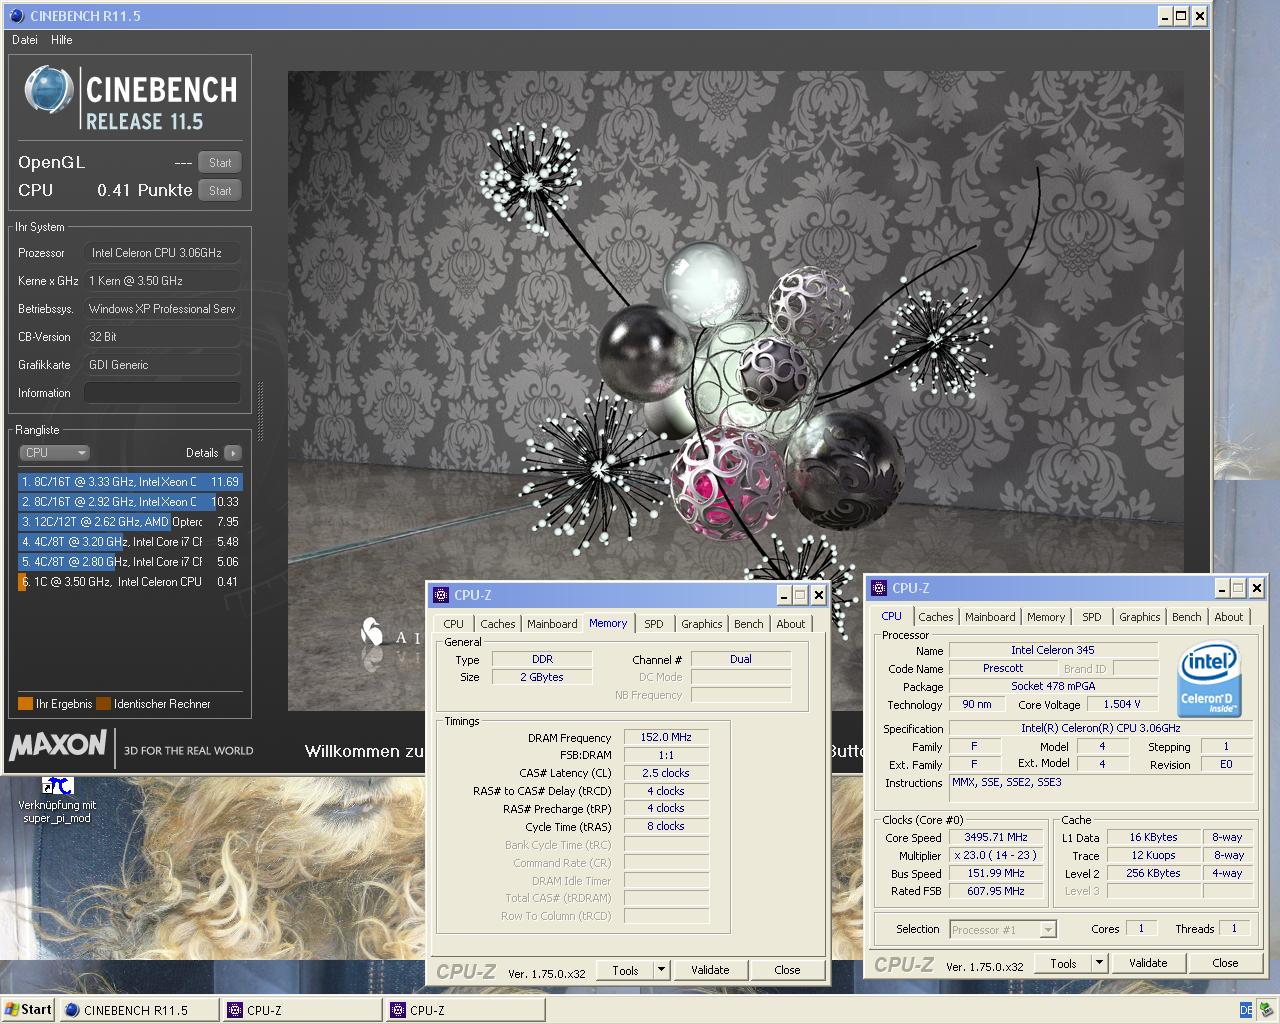Click the Details arrow button in Rangliste
This screenshot has width=1280, height=1024.
coord(233,453)
